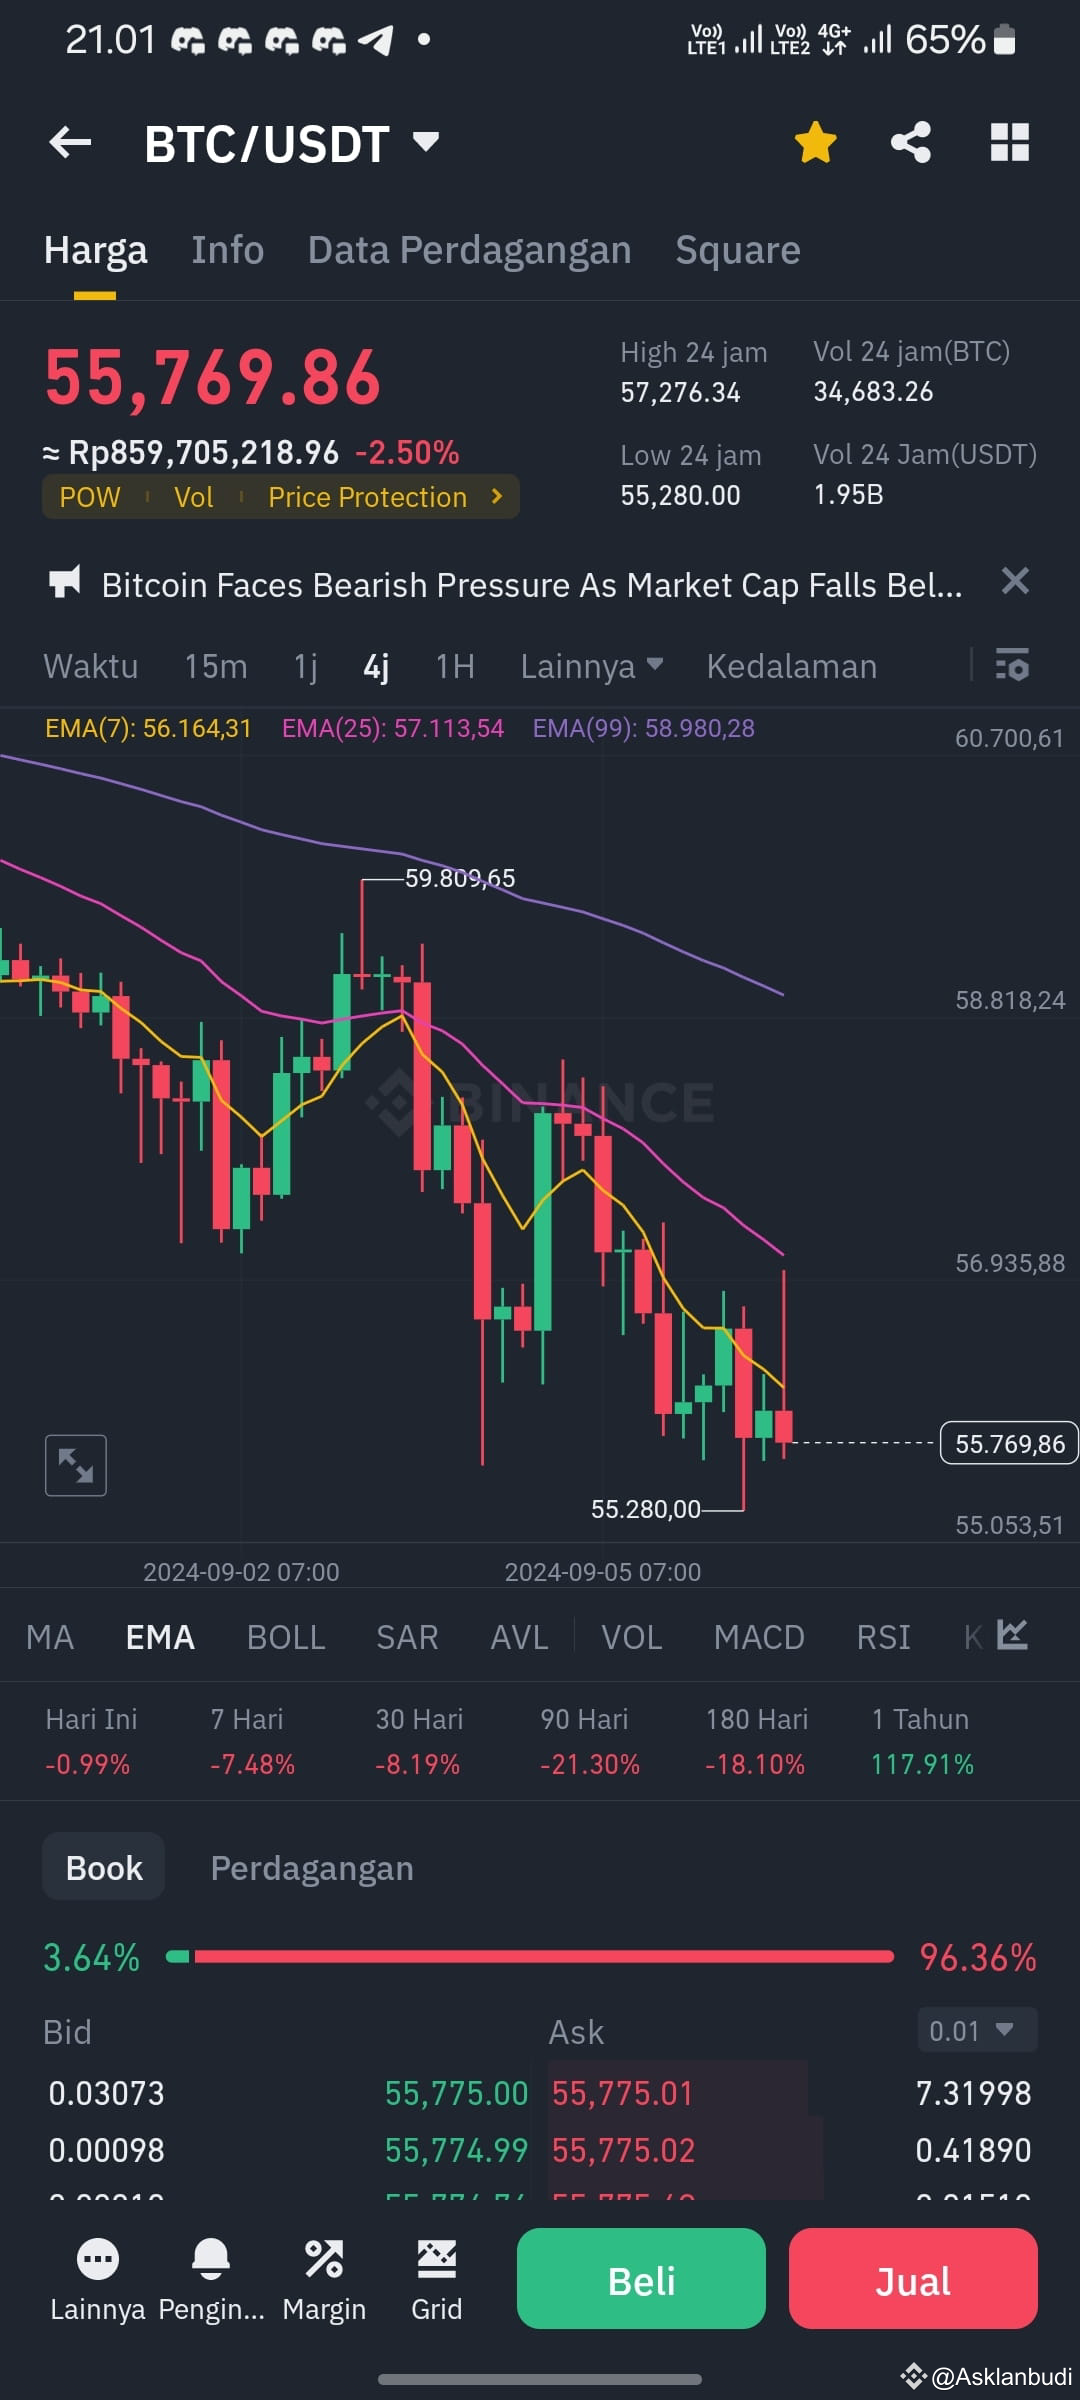Viewport: 1080px width, 2400px height.
Task: Toggle the favorite star icon
Action: pos(815,142)
